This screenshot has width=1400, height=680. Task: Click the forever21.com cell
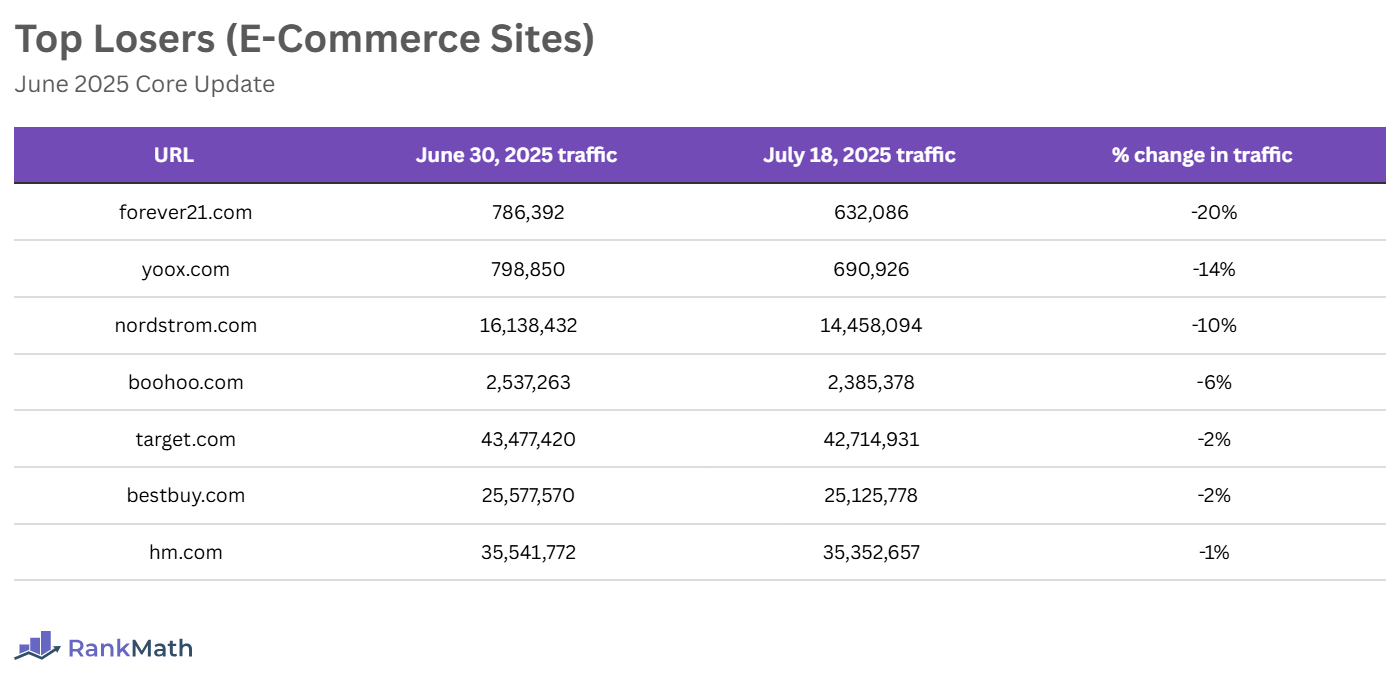185,212
